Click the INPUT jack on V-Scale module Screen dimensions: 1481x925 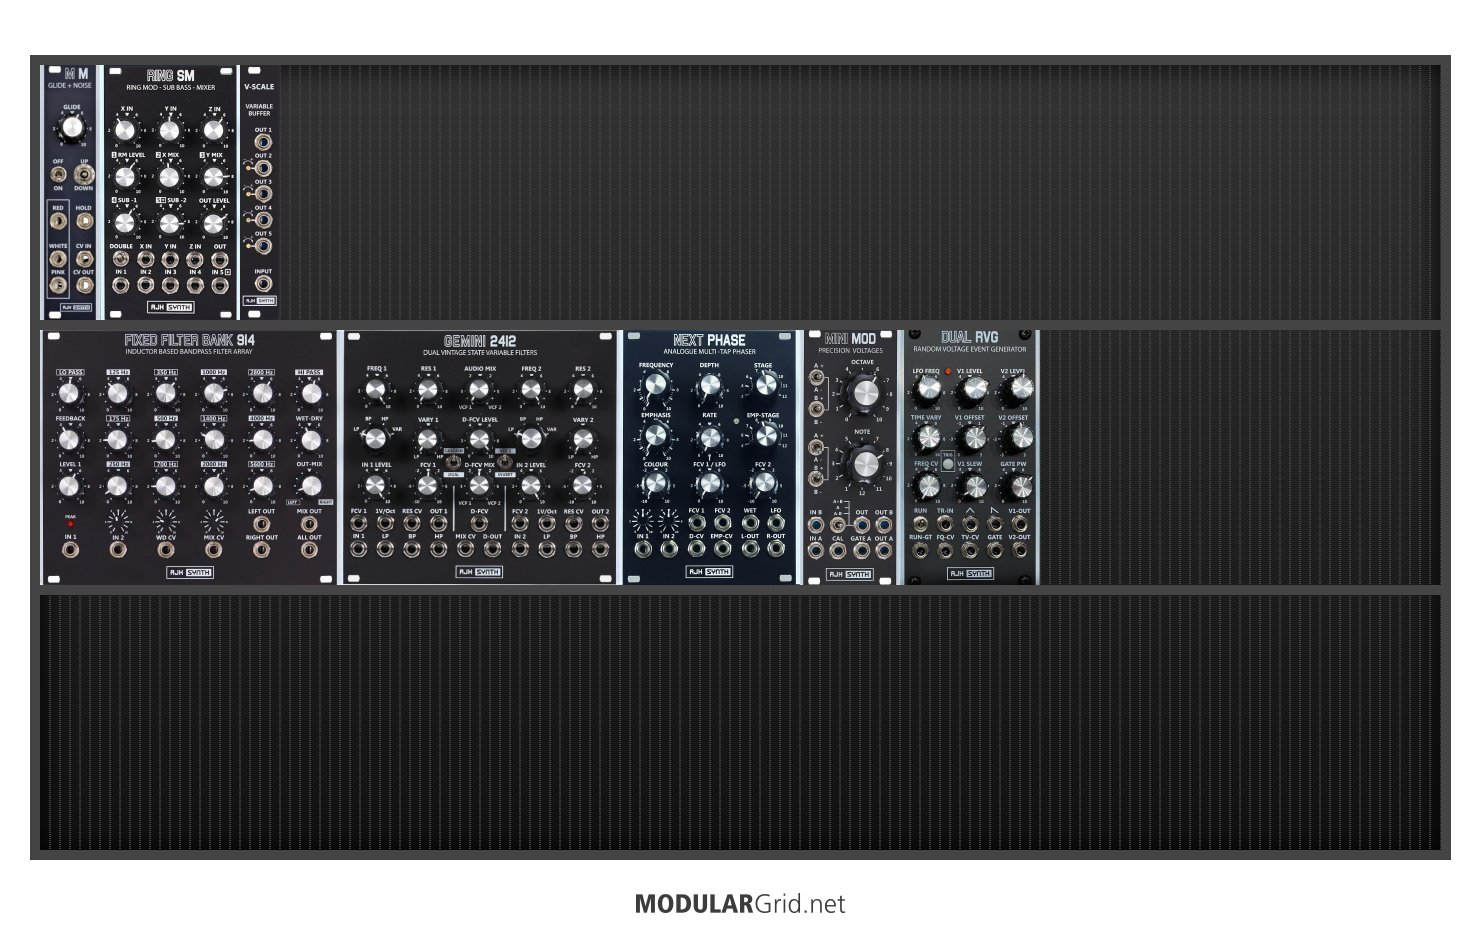[263, 284]
